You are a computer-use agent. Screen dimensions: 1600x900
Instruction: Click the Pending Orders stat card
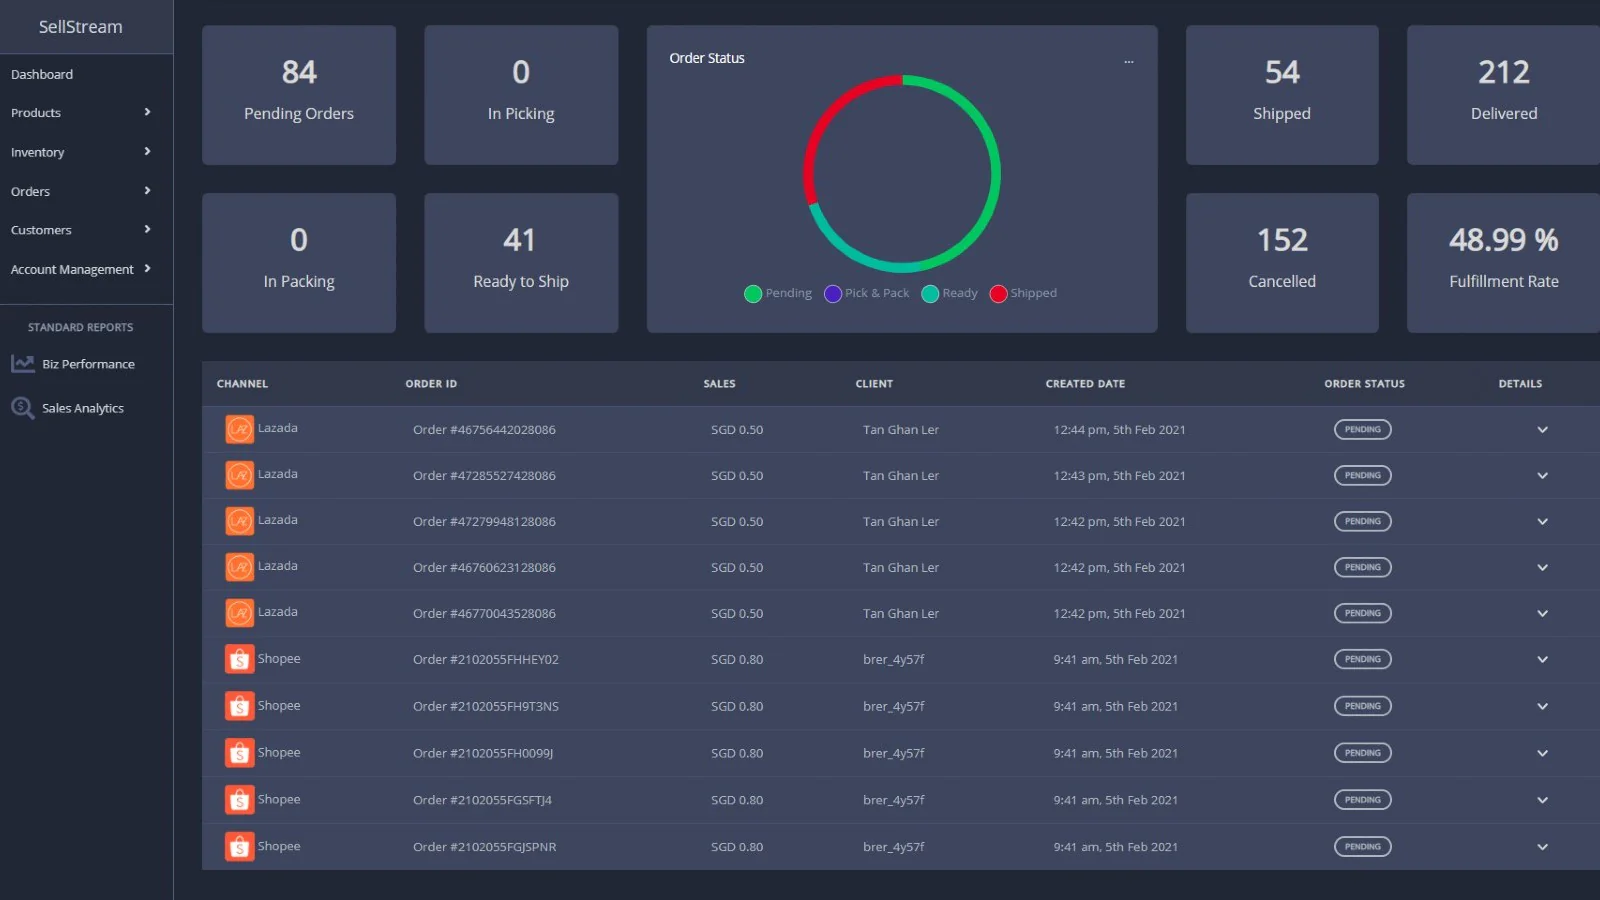298,95
